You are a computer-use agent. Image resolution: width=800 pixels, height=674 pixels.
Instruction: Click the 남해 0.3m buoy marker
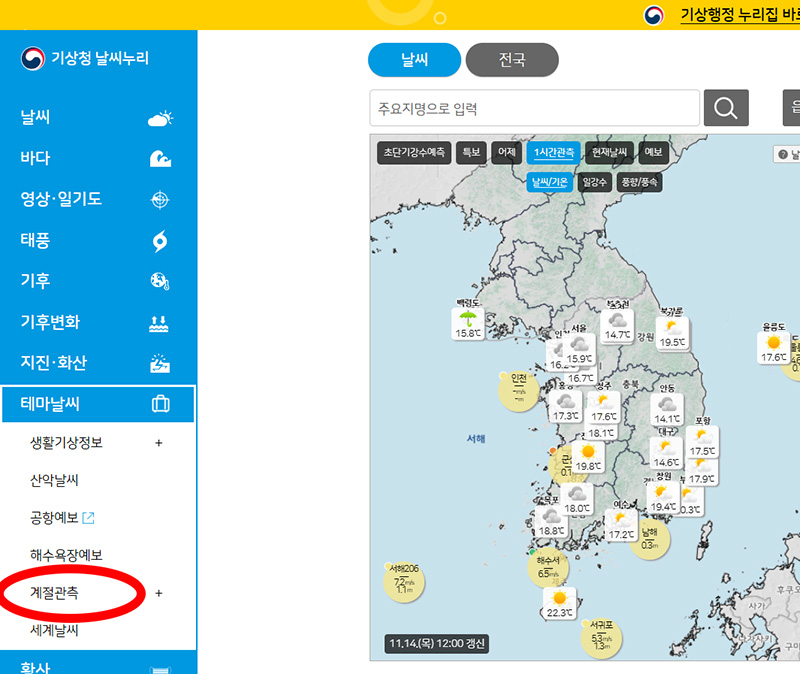tap(649, 539)
